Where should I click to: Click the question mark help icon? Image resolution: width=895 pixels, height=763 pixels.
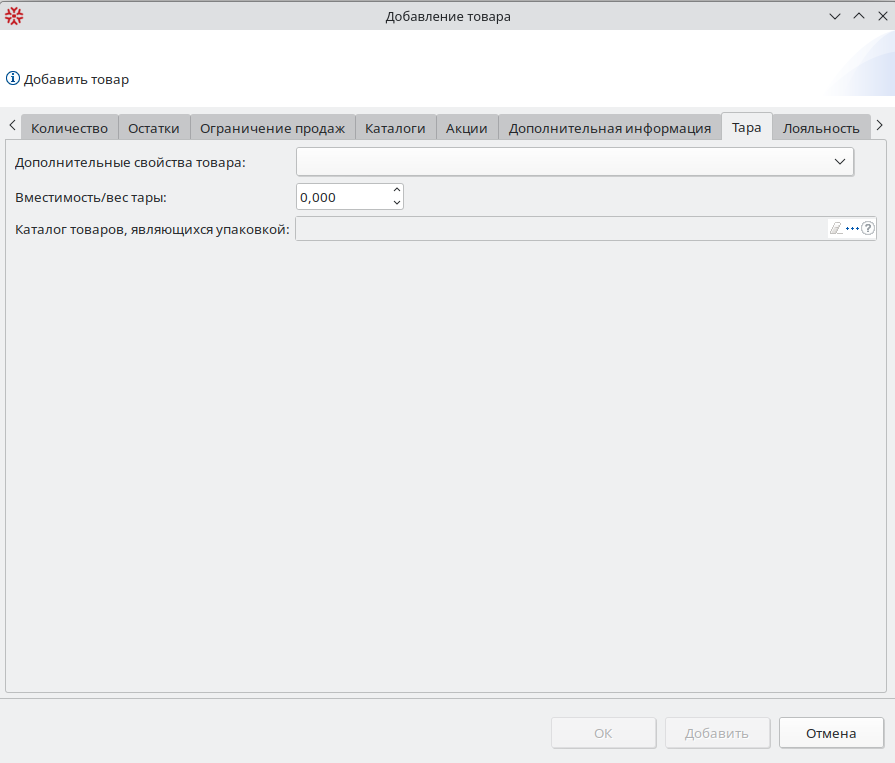[x=868, y=229]
